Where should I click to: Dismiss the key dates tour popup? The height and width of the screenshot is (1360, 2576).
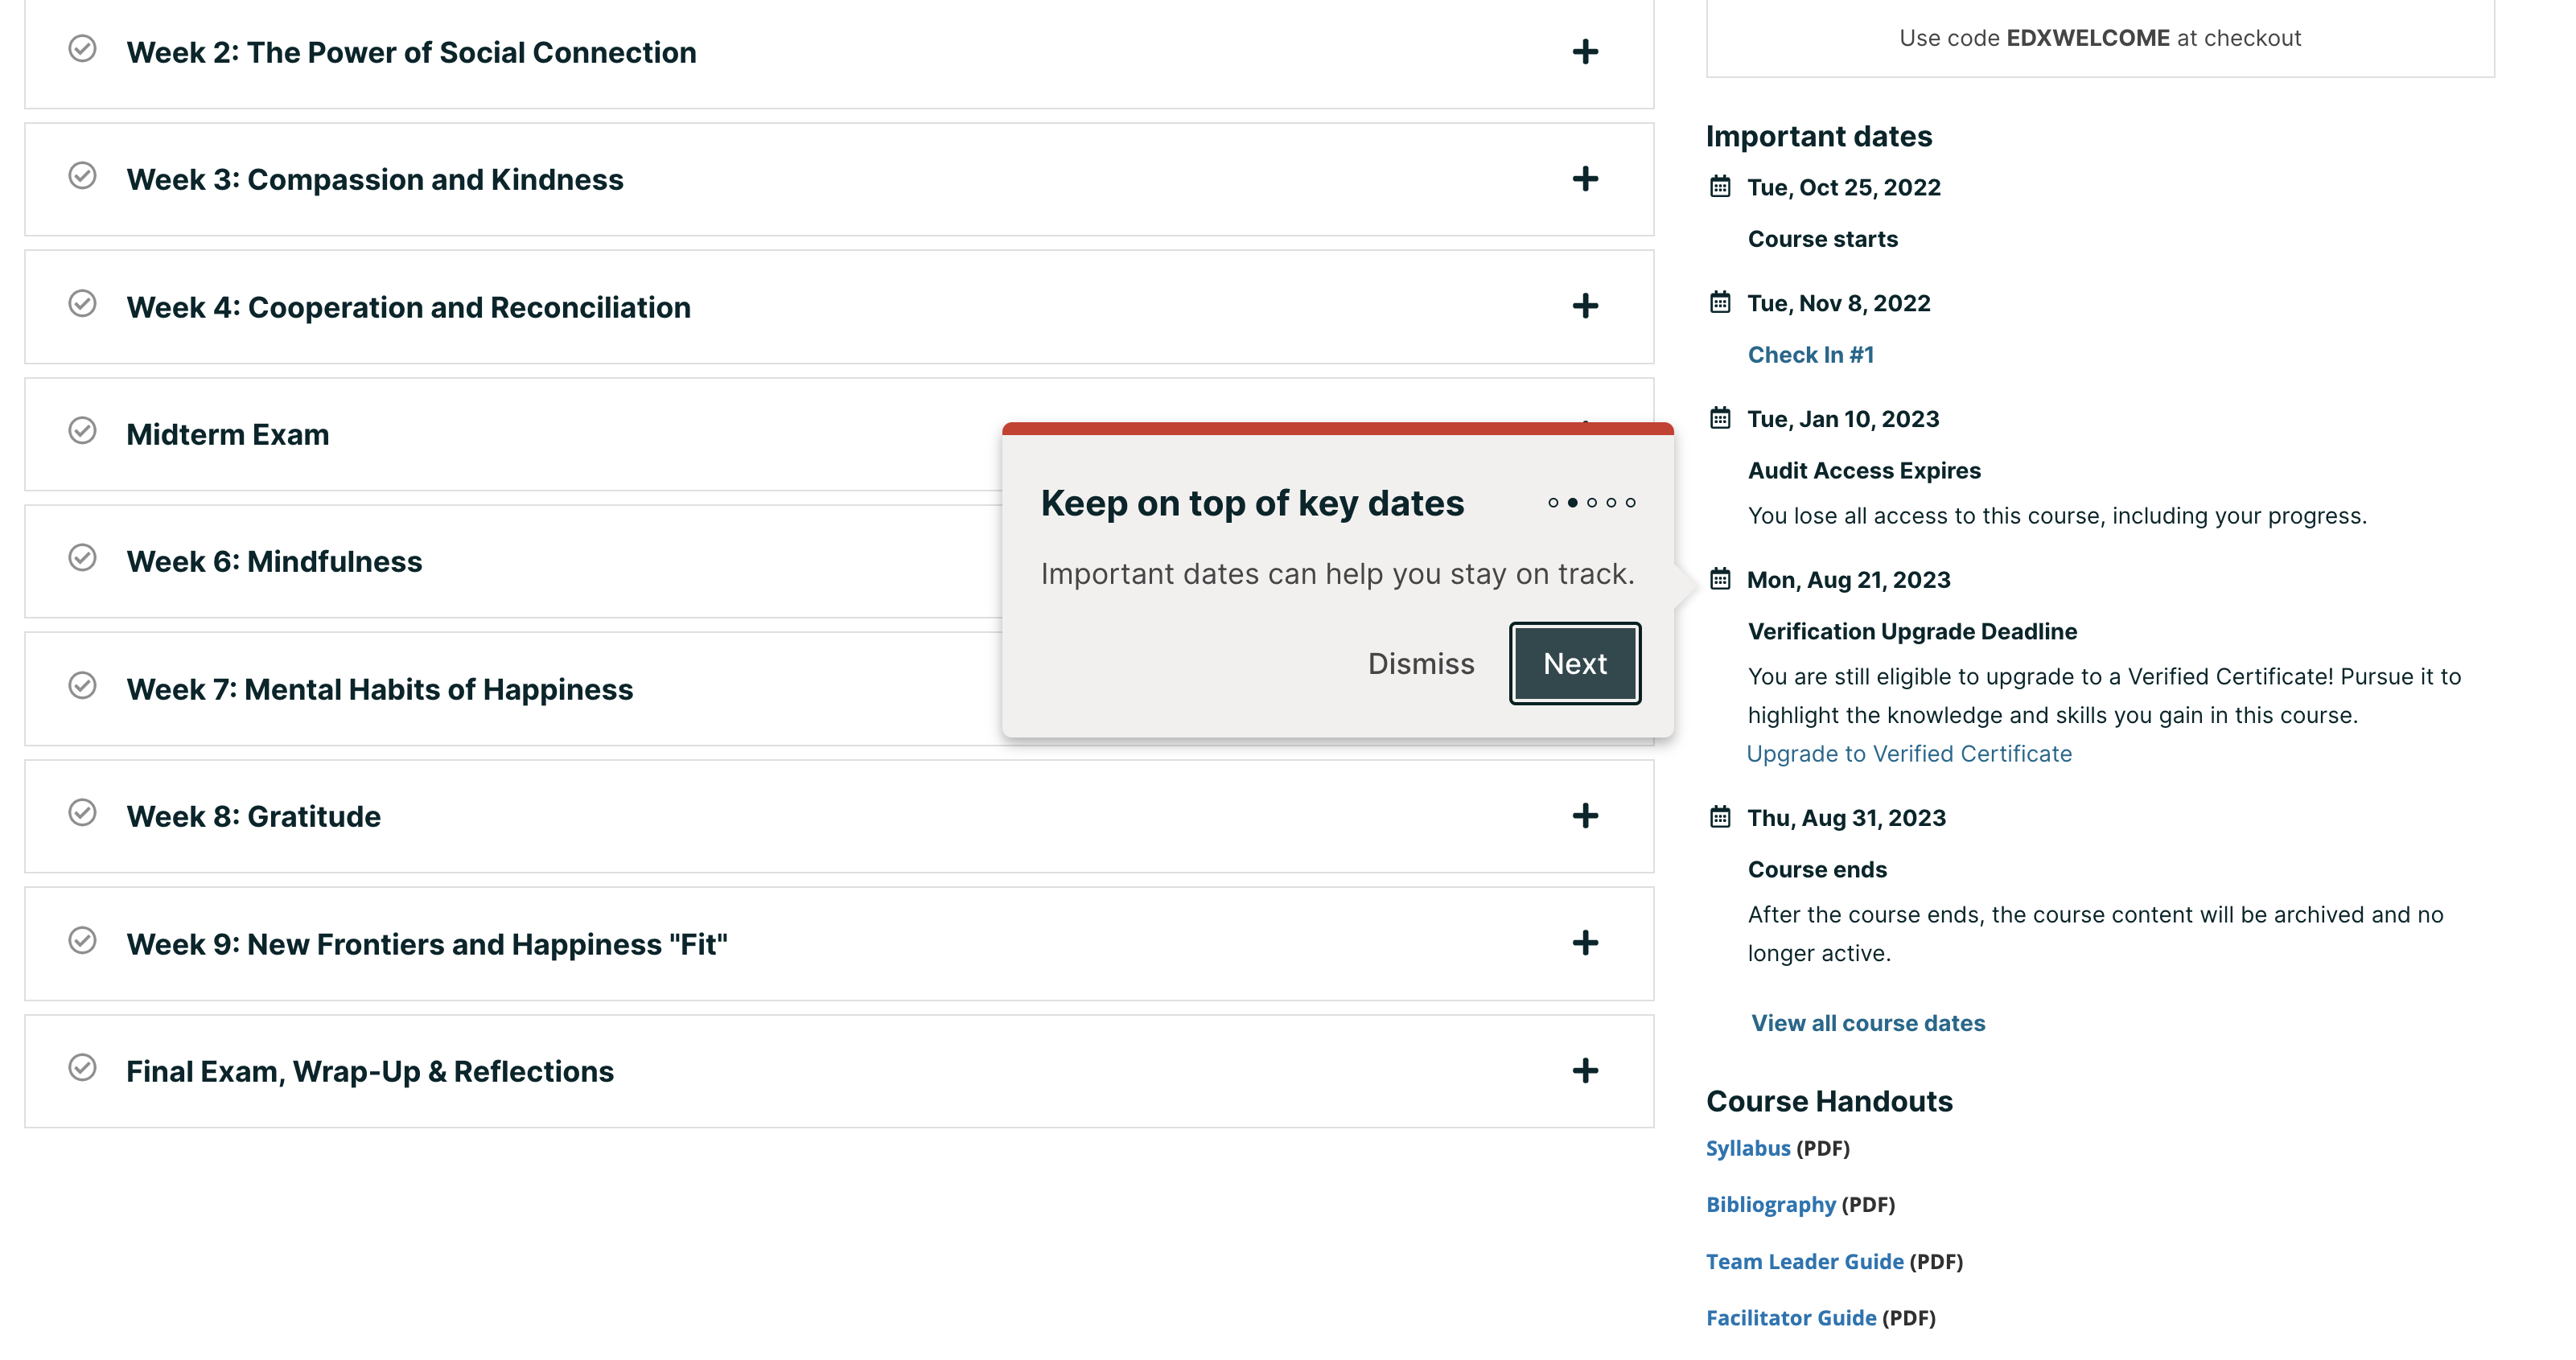(x=1420, y=664)
